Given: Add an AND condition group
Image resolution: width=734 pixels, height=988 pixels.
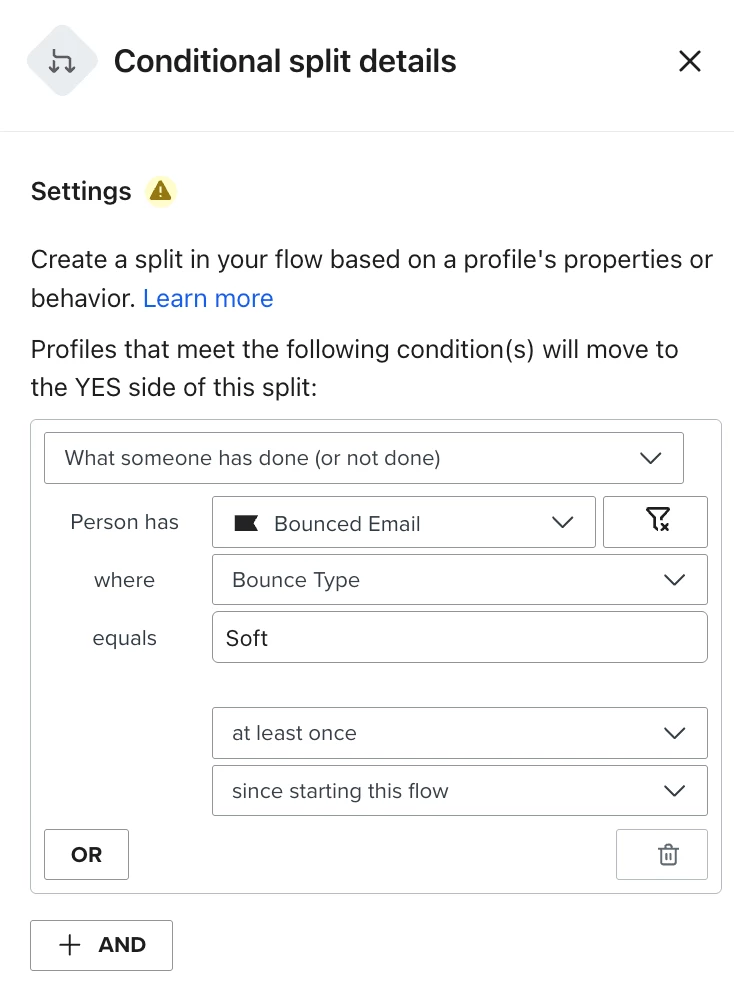Looking at the screenshot, I should coord(101,945).
